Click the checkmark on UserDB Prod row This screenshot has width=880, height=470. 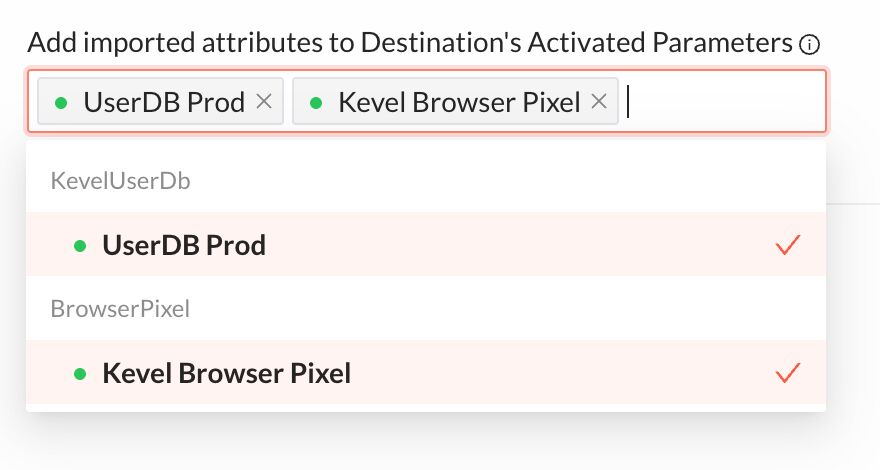tap(787, 245)
